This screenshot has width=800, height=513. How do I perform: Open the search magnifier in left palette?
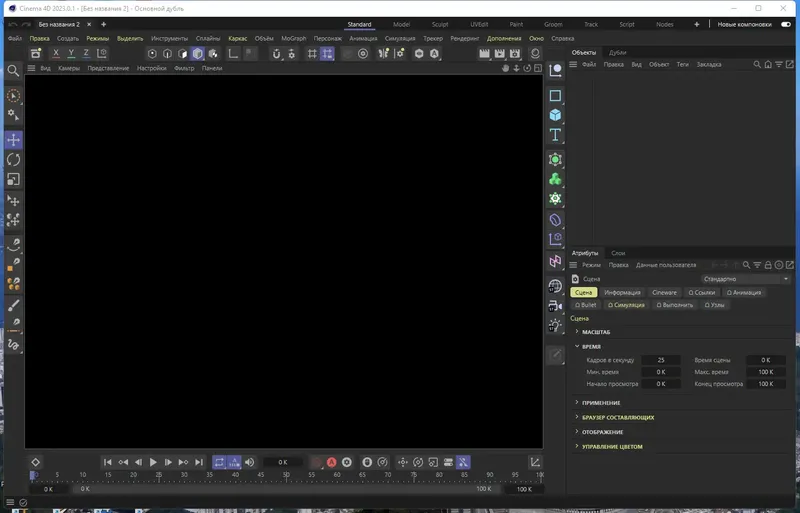pos(13,70)
